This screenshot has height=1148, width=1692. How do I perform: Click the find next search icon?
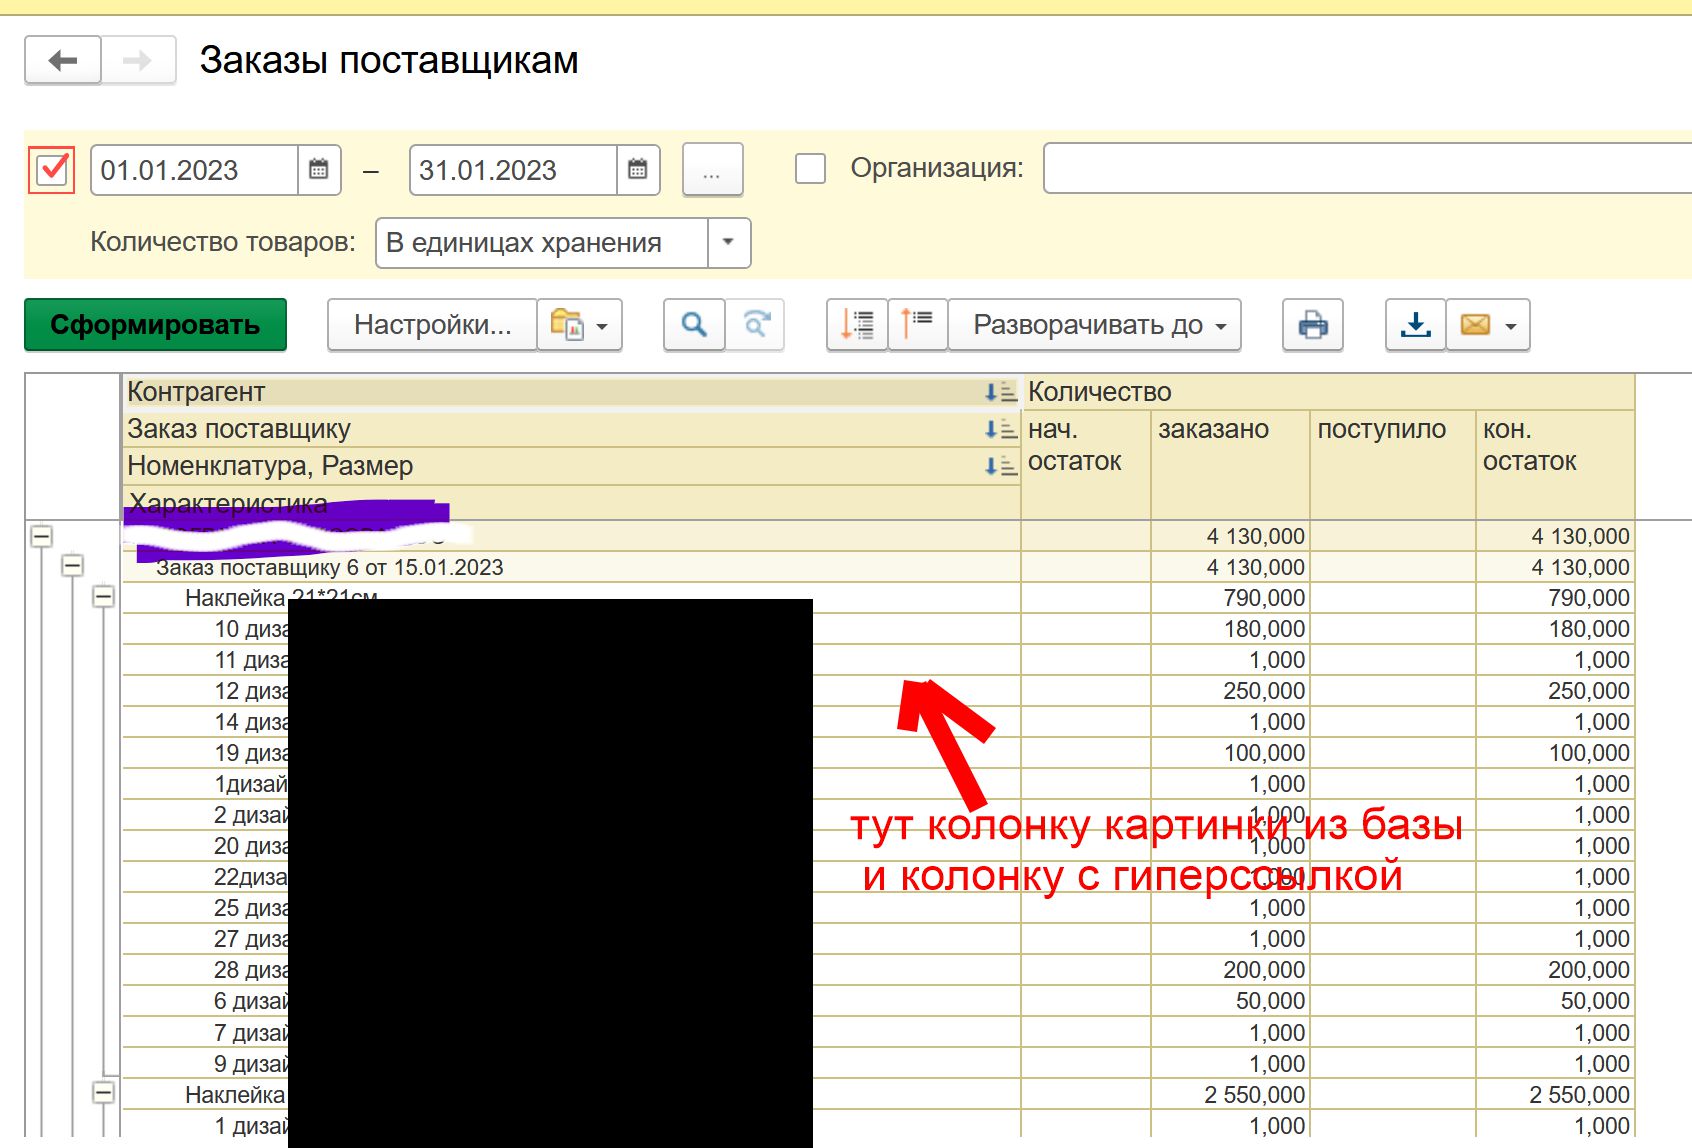[x=756, y=325]
